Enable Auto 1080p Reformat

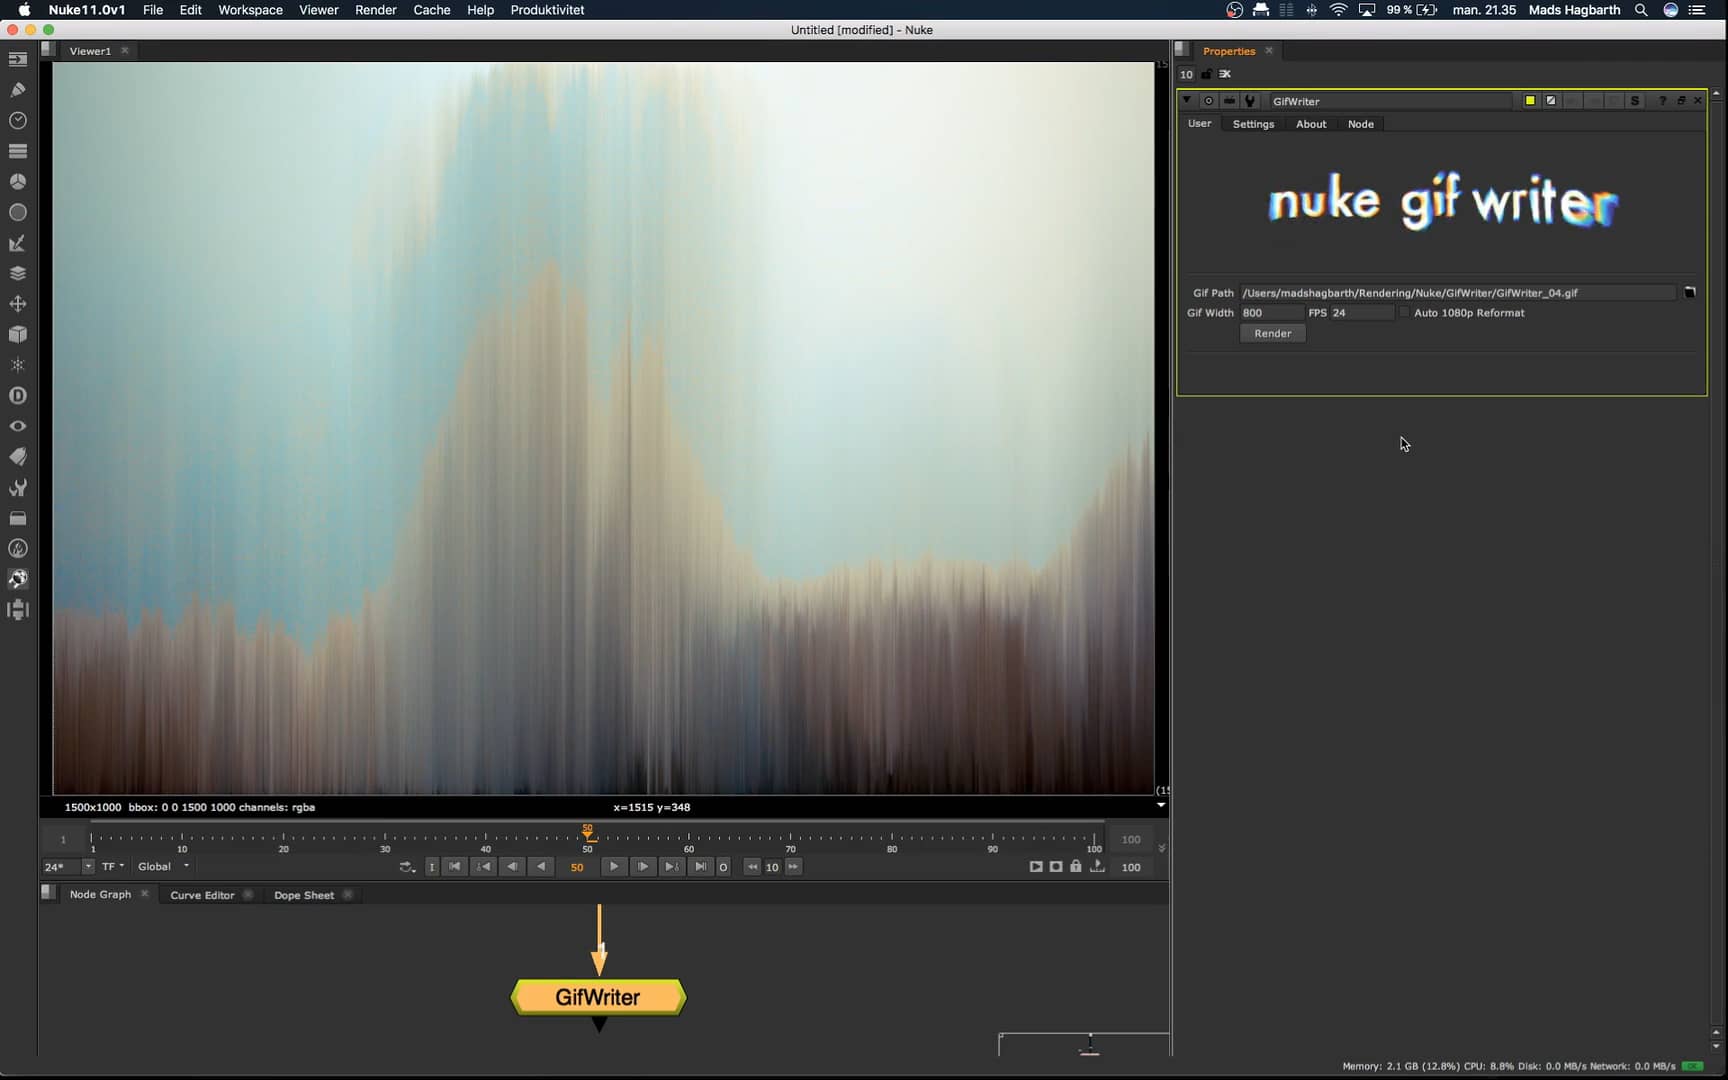(x=1404, y=312)
